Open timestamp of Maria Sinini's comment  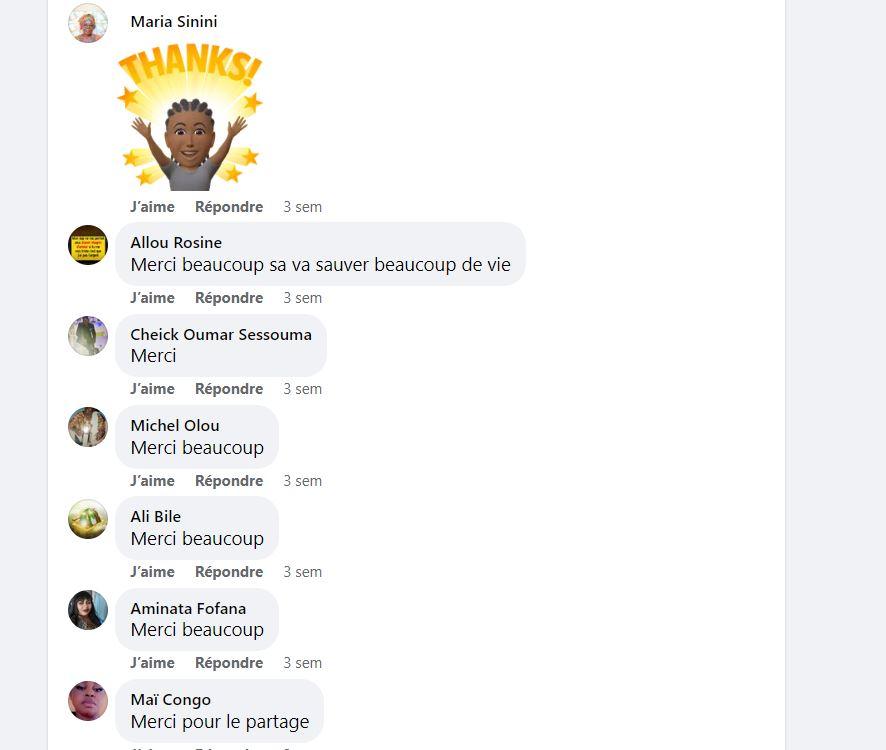302,207
